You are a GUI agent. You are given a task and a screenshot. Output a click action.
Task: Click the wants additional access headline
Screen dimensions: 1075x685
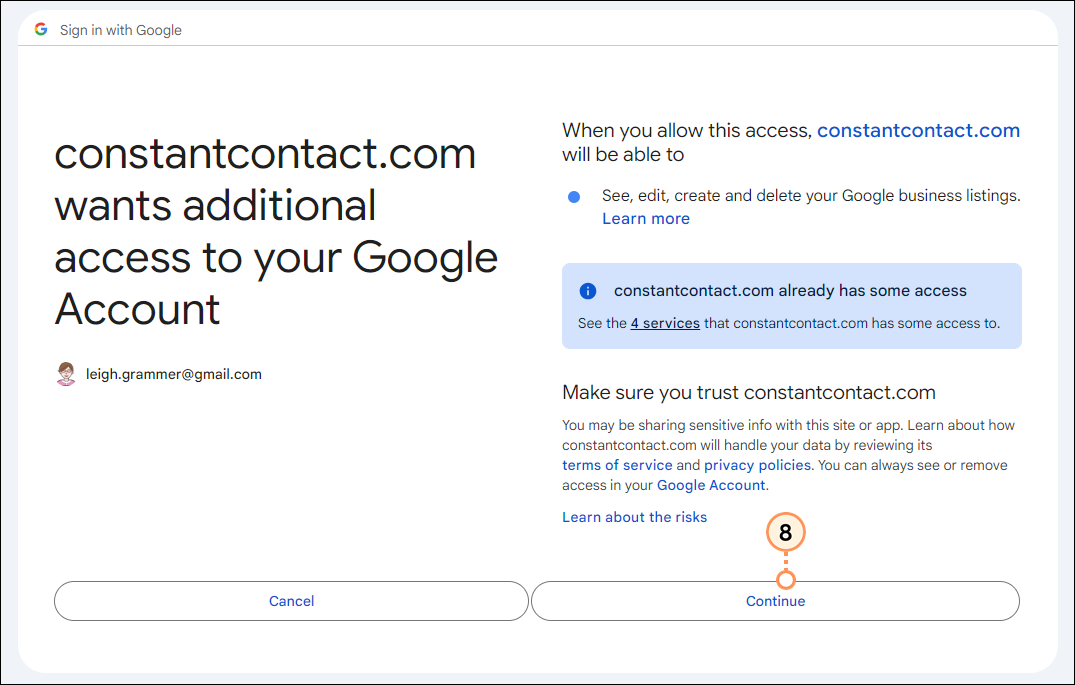click(x=276, y=231)
